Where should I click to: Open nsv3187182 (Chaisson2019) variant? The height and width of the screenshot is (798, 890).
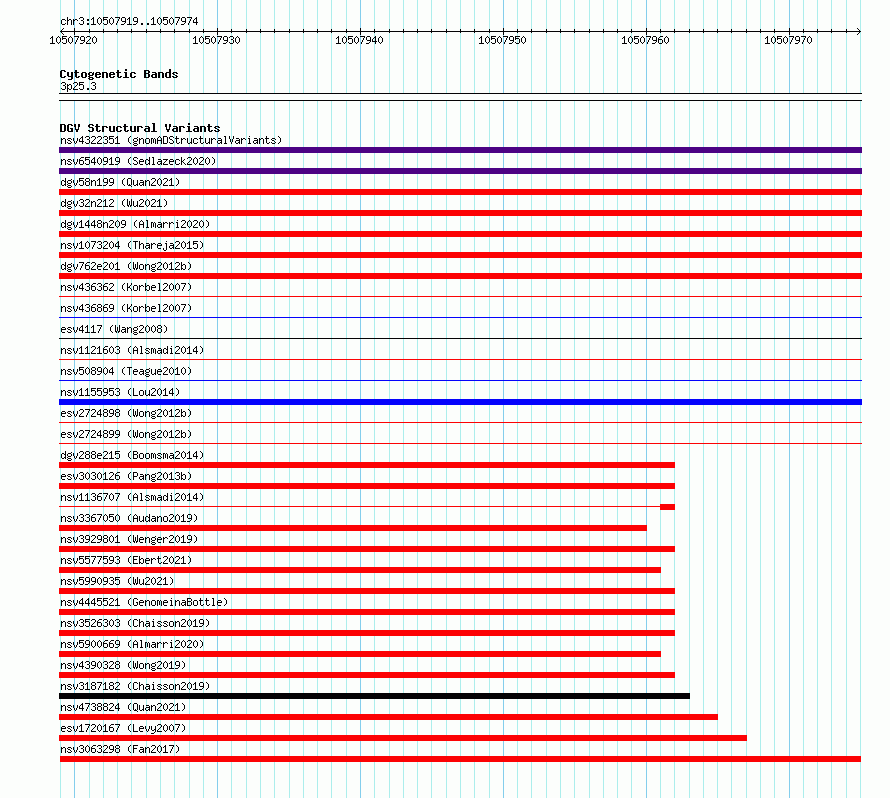(x=135, y=686)
